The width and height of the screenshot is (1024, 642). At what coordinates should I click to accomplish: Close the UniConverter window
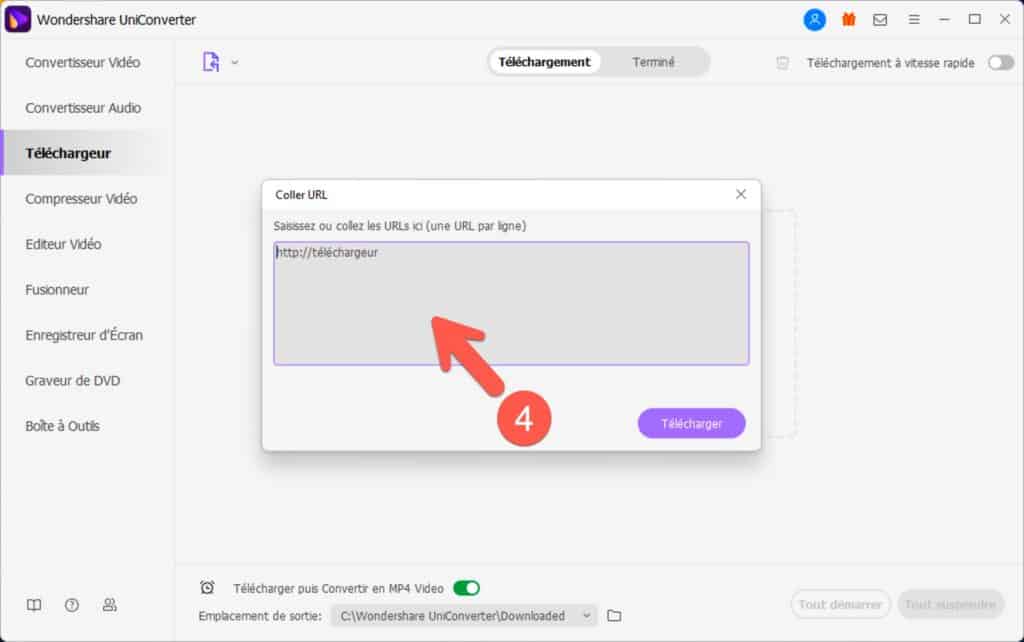(x=1005, y=20)
